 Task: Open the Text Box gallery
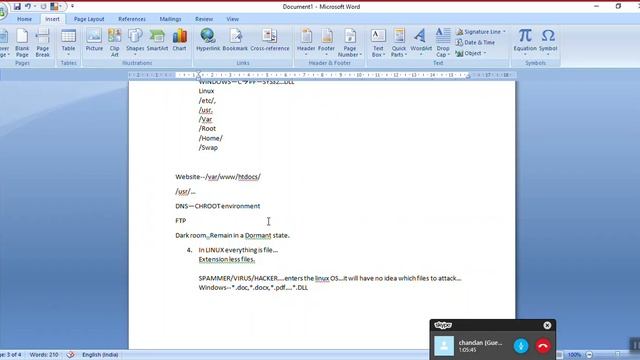(378, 43)
